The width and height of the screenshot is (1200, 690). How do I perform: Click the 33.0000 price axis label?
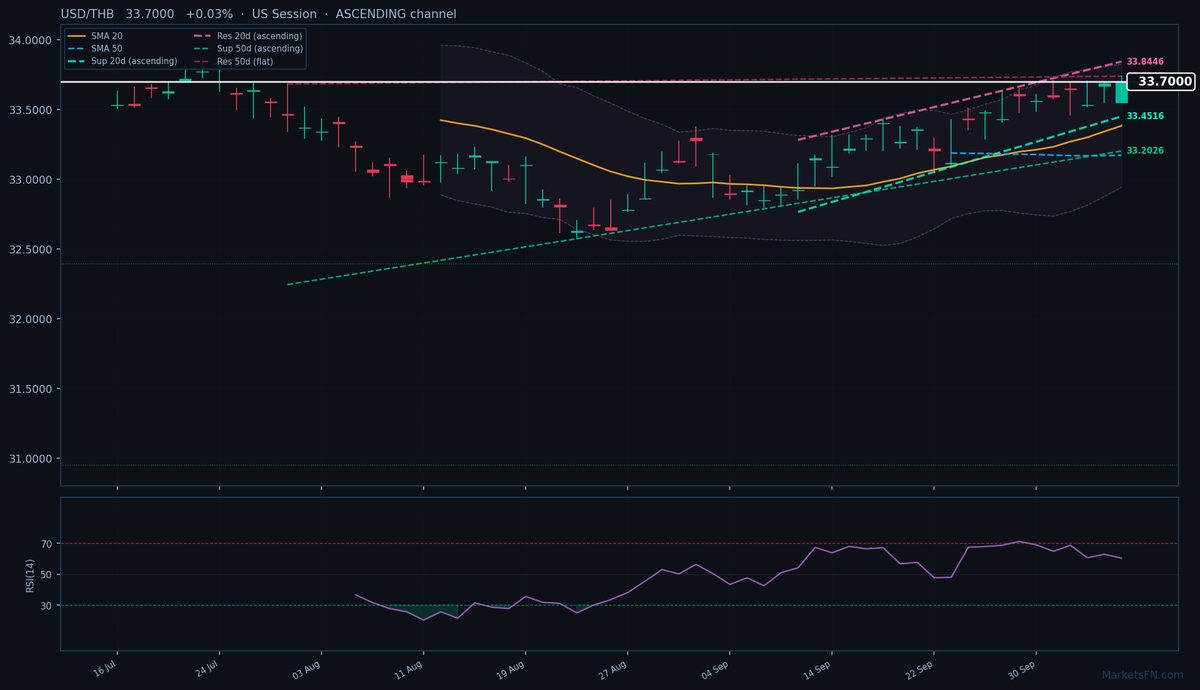click(x=31, y=180)
